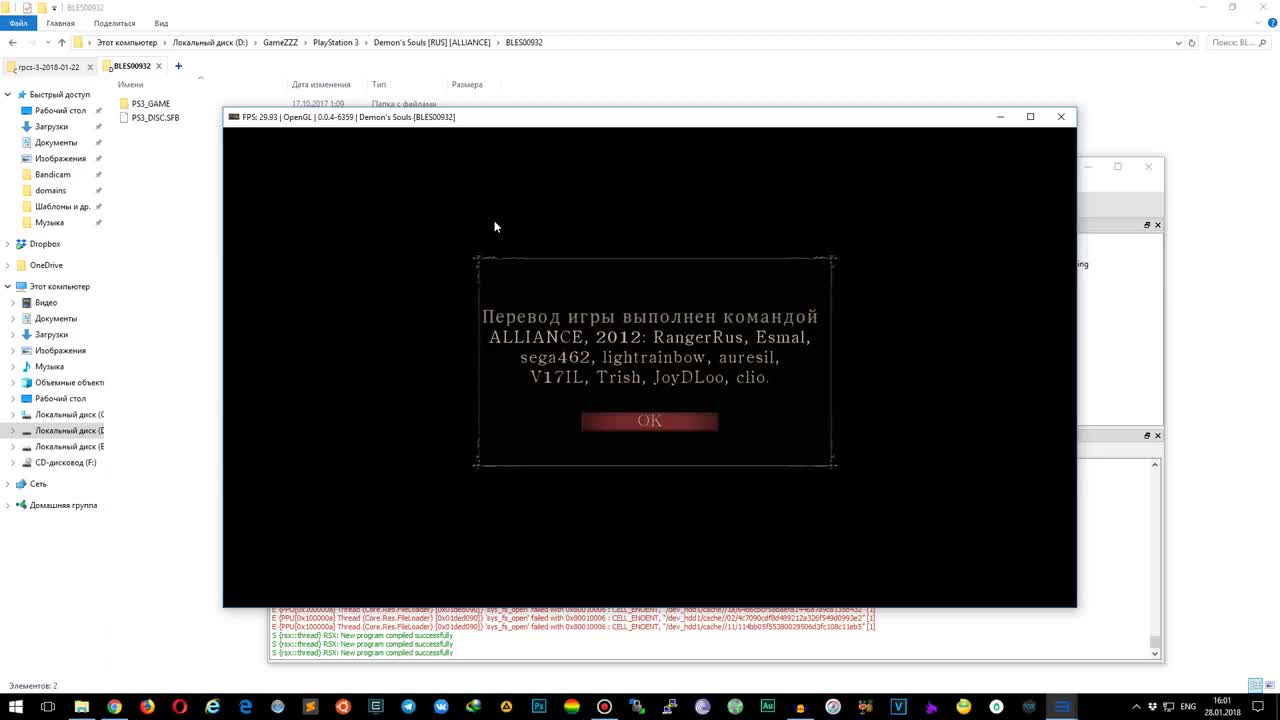Click PlayStation 3 in the address path

pos(335,43)
